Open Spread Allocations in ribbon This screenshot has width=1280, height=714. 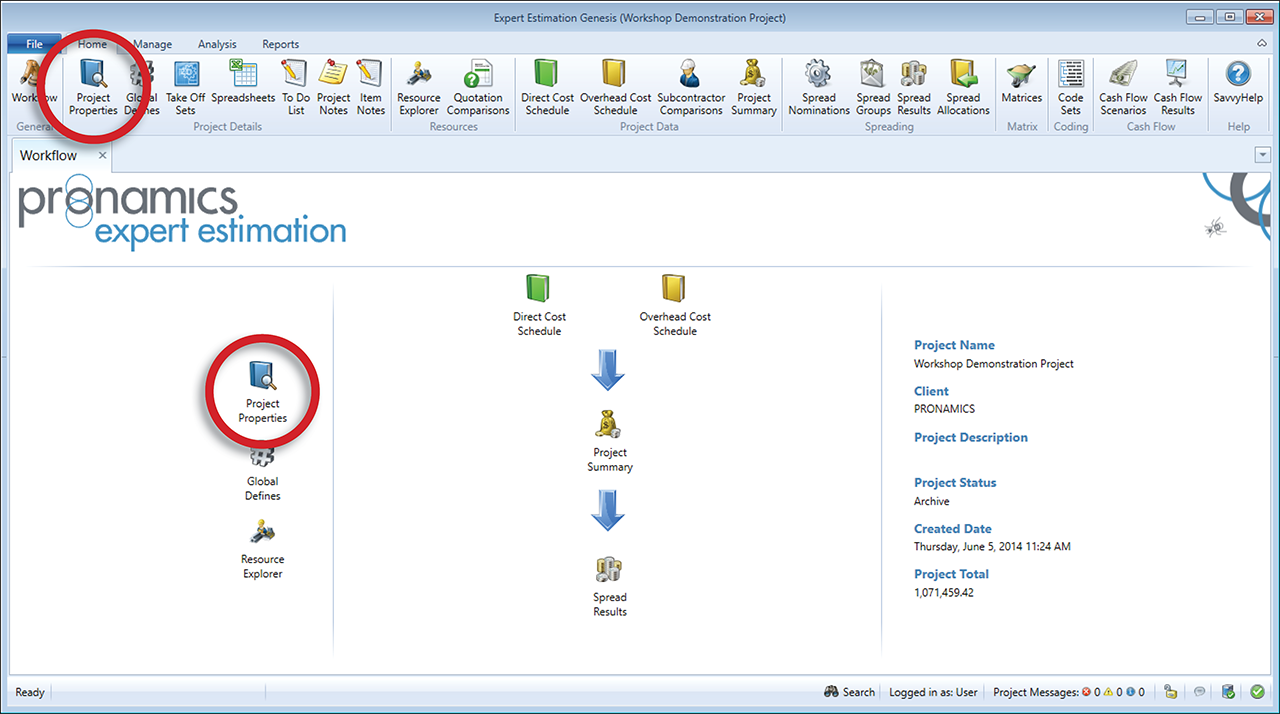963,86
